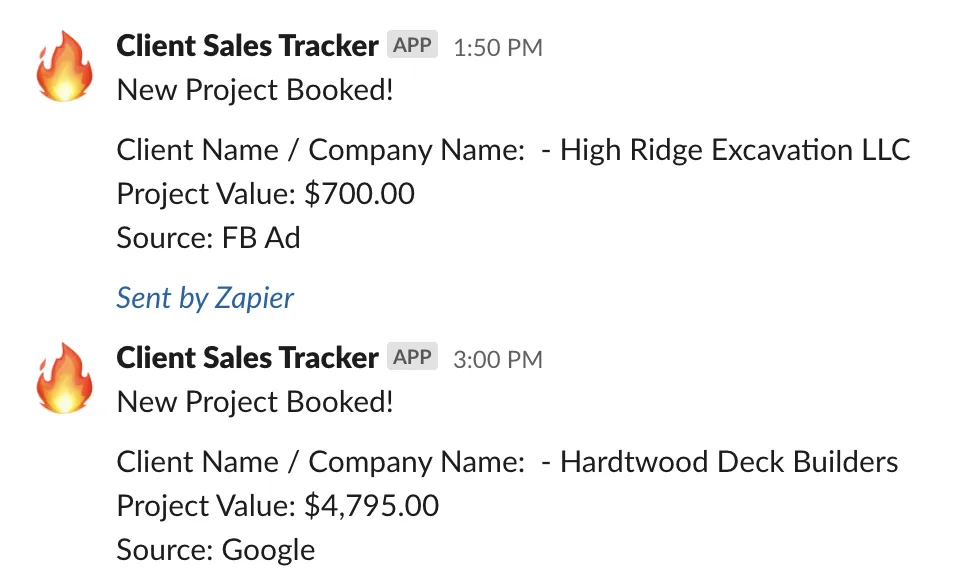Click the fire avatar of 1:50 PM message
The image size is (974, 584).
[x=65, y=66]
